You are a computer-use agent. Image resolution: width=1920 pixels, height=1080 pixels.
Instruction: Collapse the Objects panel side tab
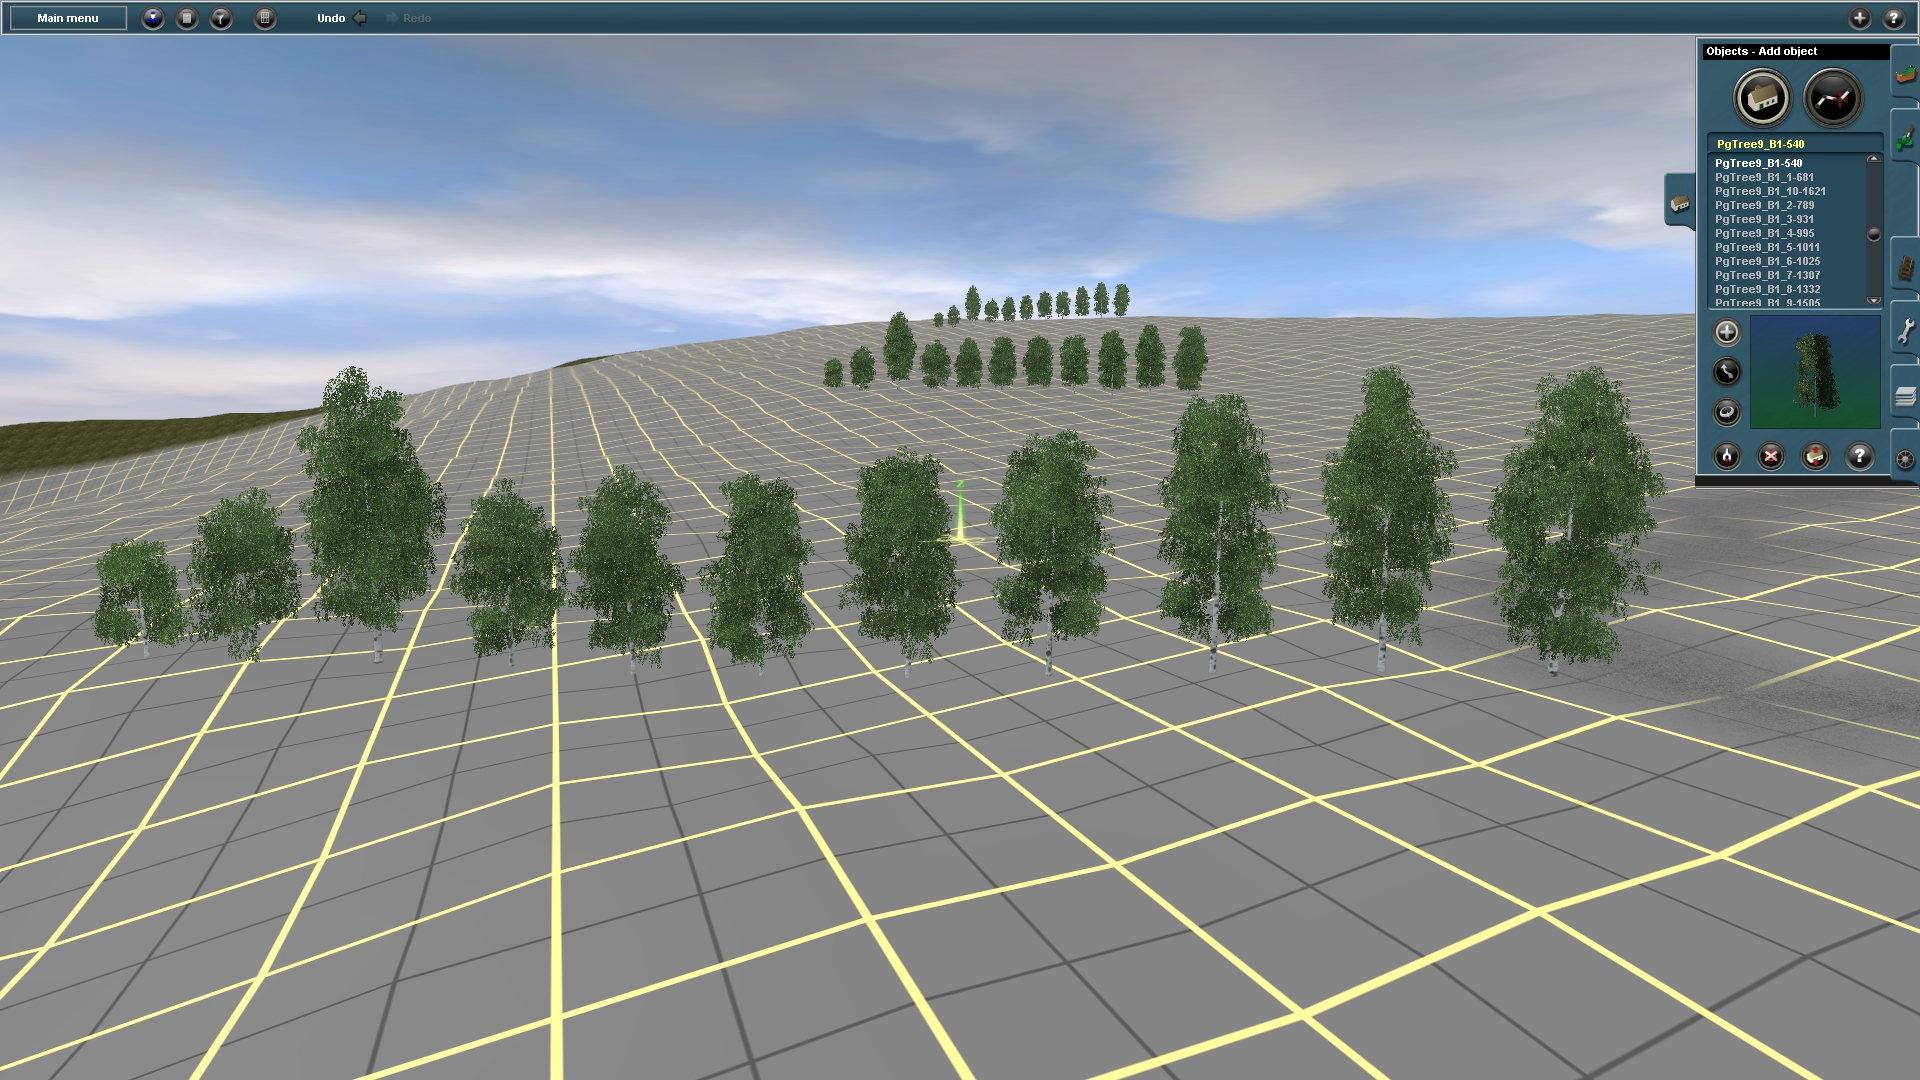(1679, 203)
